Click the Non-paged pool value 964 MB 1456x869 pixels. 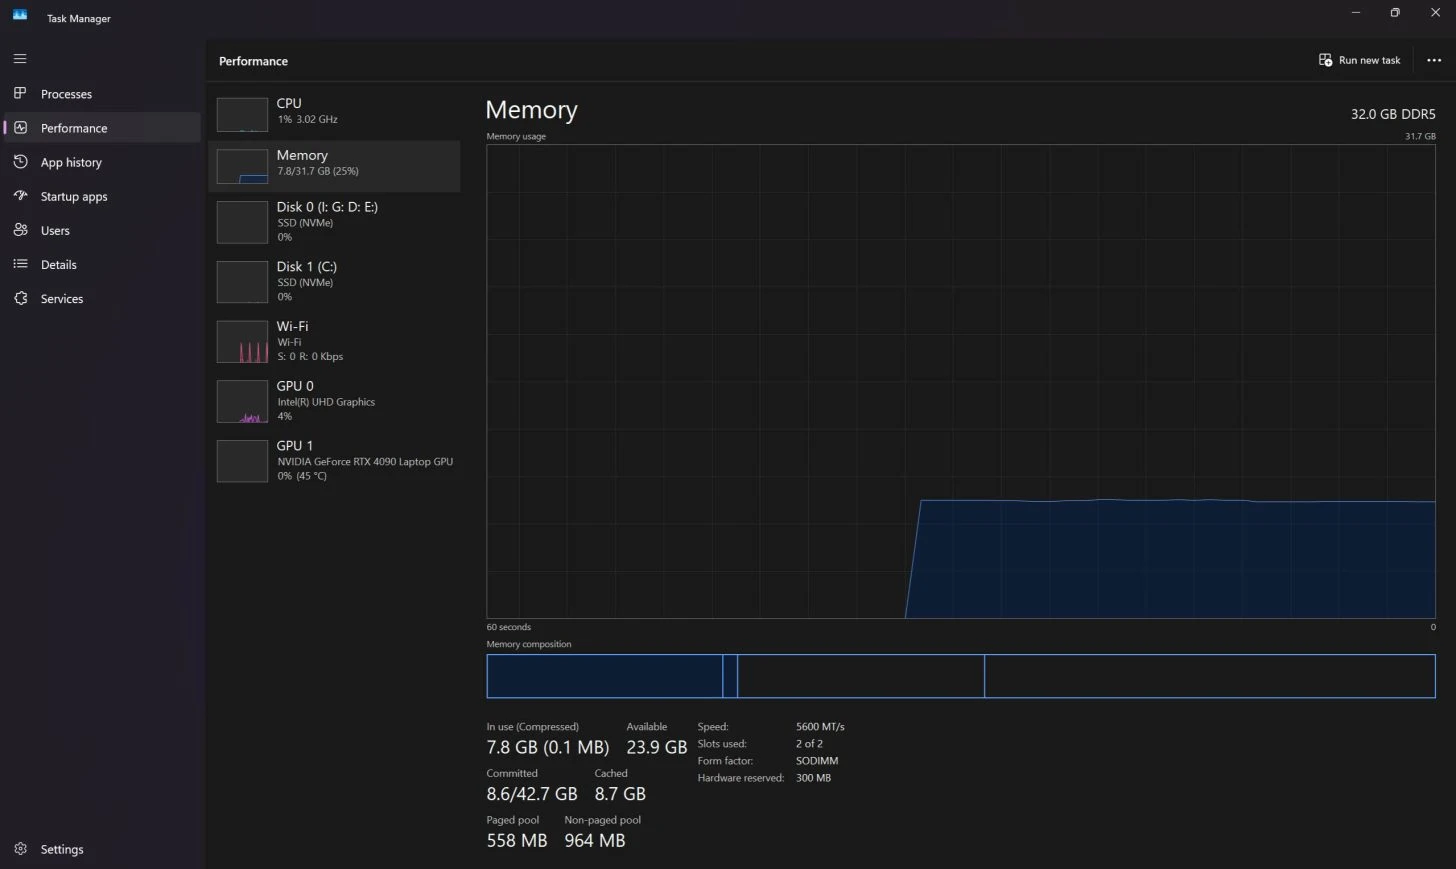tap(595, 841)
